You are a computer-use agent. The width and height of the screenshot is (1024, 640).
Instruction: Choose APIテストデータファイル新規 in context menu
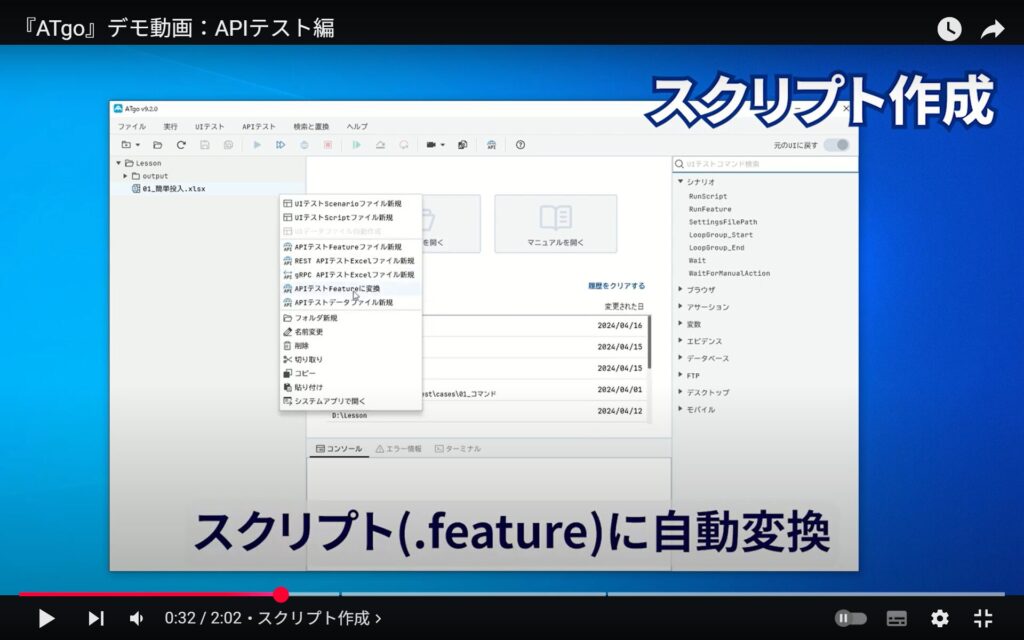(x=351, y=302)
